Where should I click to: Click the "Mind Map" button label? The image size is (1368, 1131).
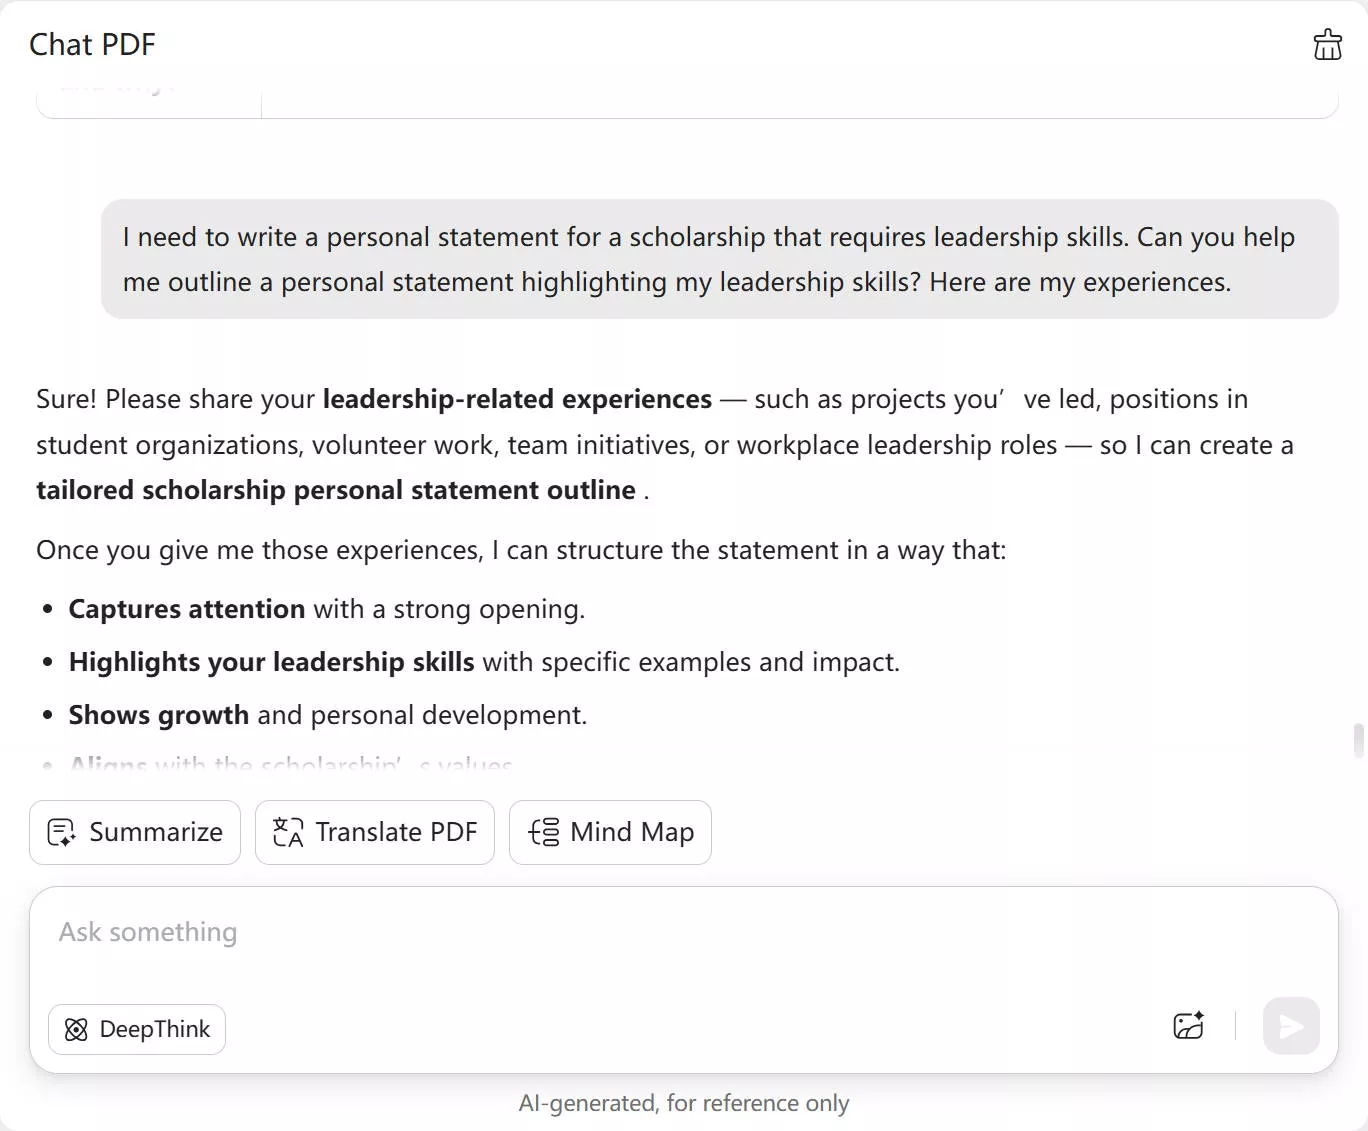tap(632, 833)
